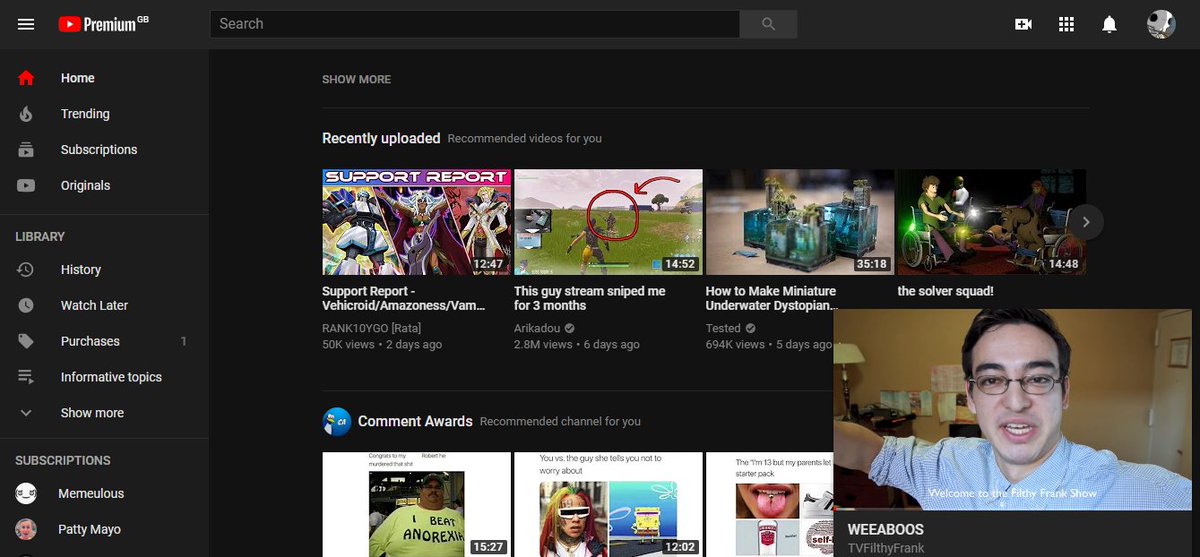The width and height of the screenshot is (1200, 557).
Task: Click the LIBRARY section header
Action: pyautogui.click(x=40, y=237)
